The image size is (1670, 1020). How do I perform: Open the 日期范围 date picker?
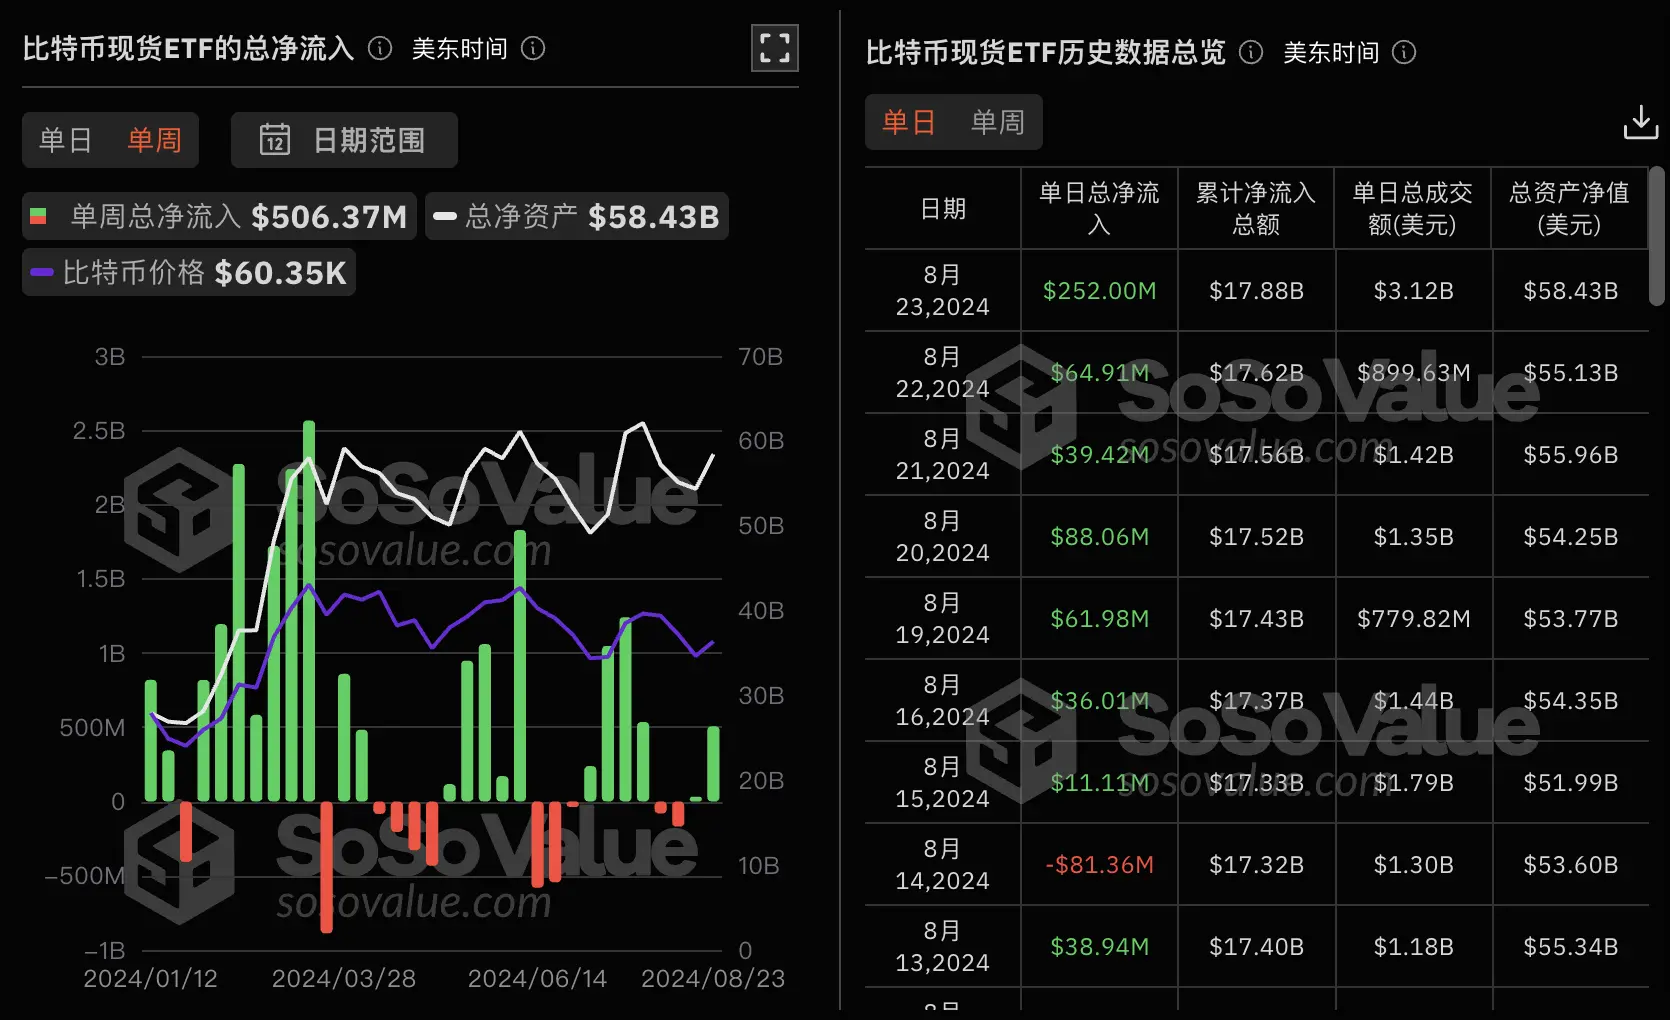[x=344, y=140]
